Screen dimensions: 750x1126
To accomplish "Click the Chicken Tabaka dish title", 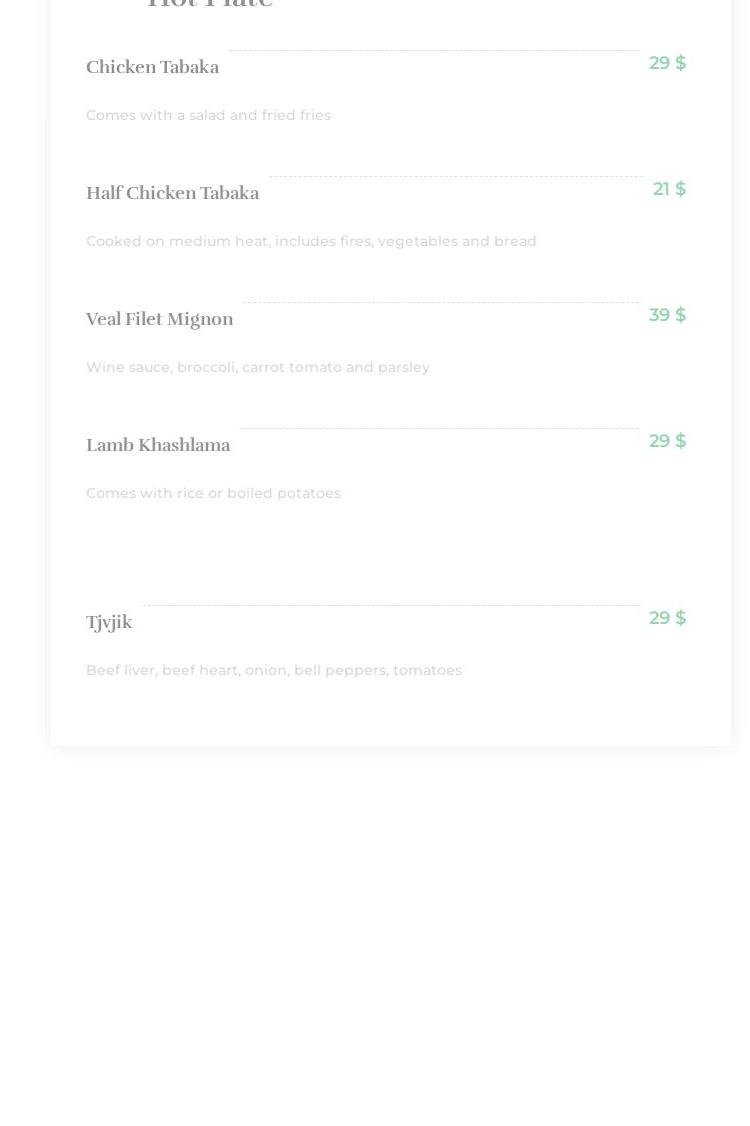I will click(152, 67).
